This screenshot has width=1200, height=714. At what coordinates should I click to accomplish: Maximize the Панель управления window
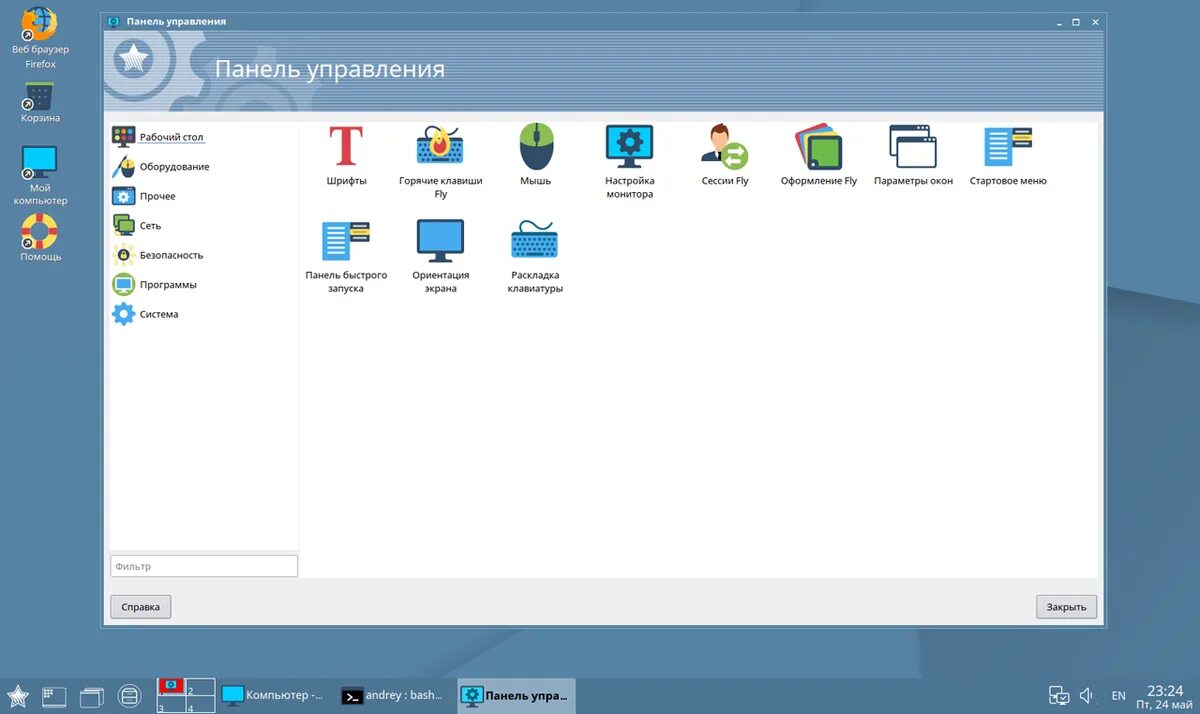[x=1076, y=21]
